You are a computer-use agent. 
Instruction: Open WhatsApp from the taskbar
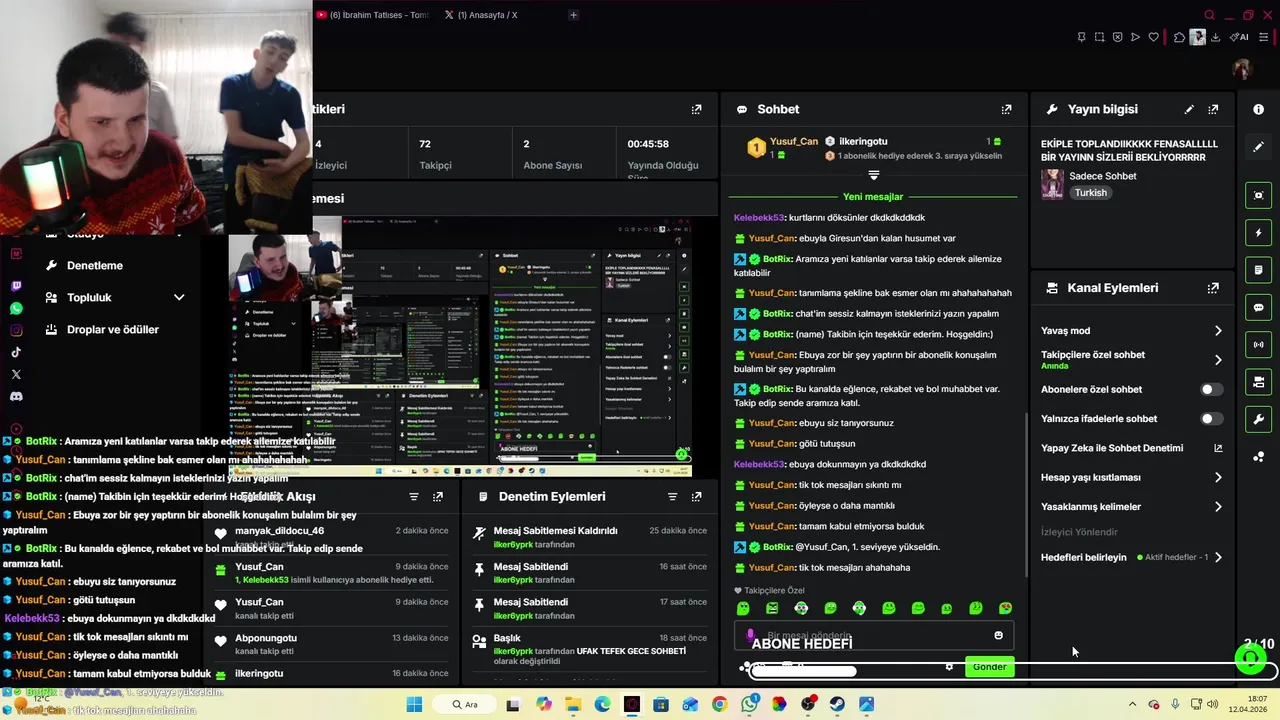pos(750,704)
